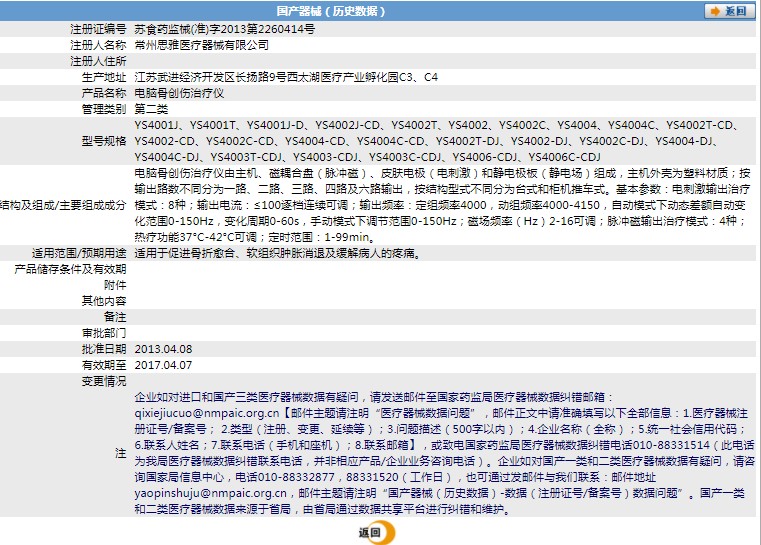Click the 返回 button at top right
Screen dimensions: 761x545
[x=729, y=11]
